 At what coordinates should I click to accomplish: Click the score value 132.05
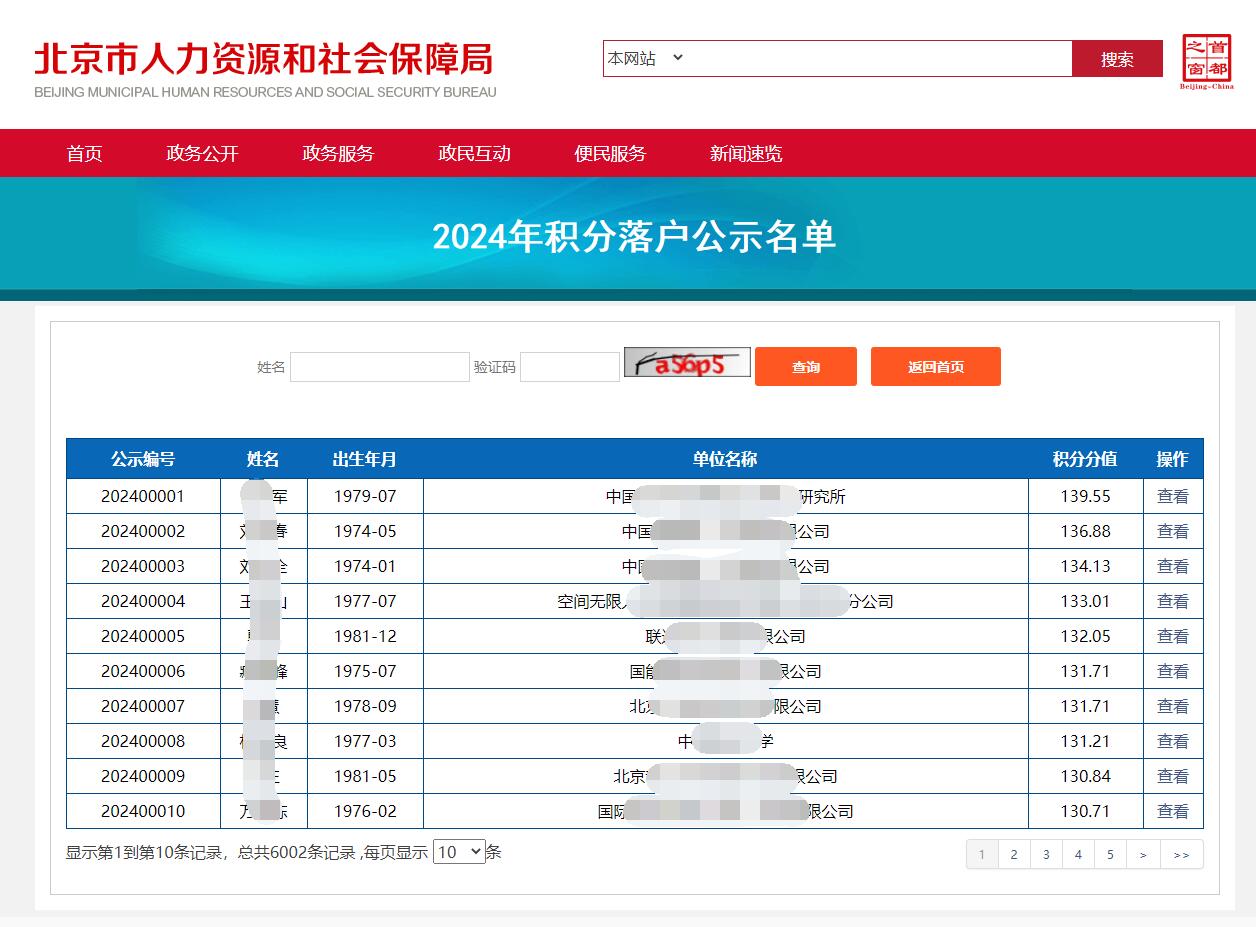(x=1086, y=636)
